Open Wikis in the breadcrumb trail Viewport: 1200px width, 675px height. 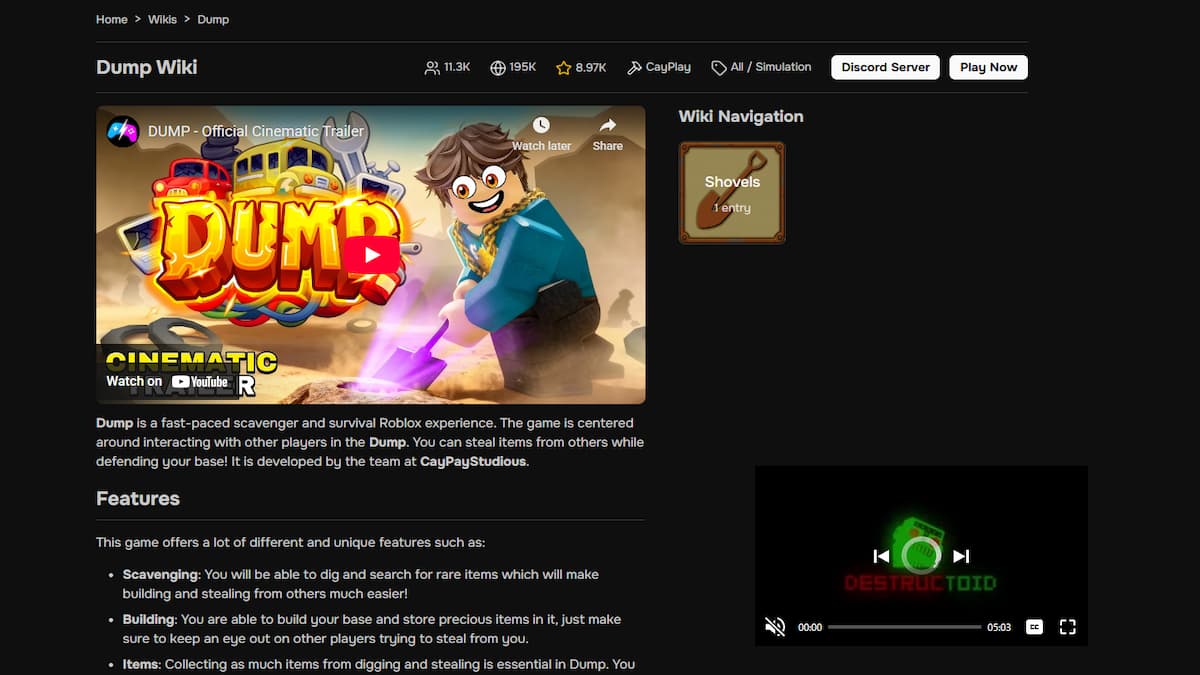pos(163,19)
